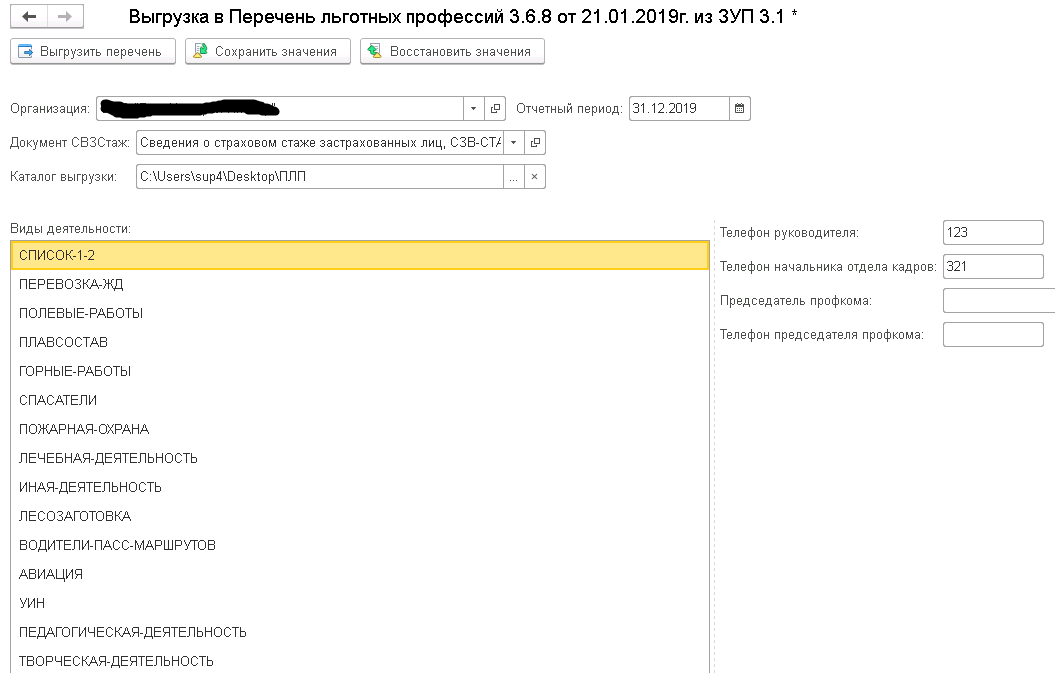Select ПОЛЕВЫЕ-РАБОТЫ row

point(360,314)
